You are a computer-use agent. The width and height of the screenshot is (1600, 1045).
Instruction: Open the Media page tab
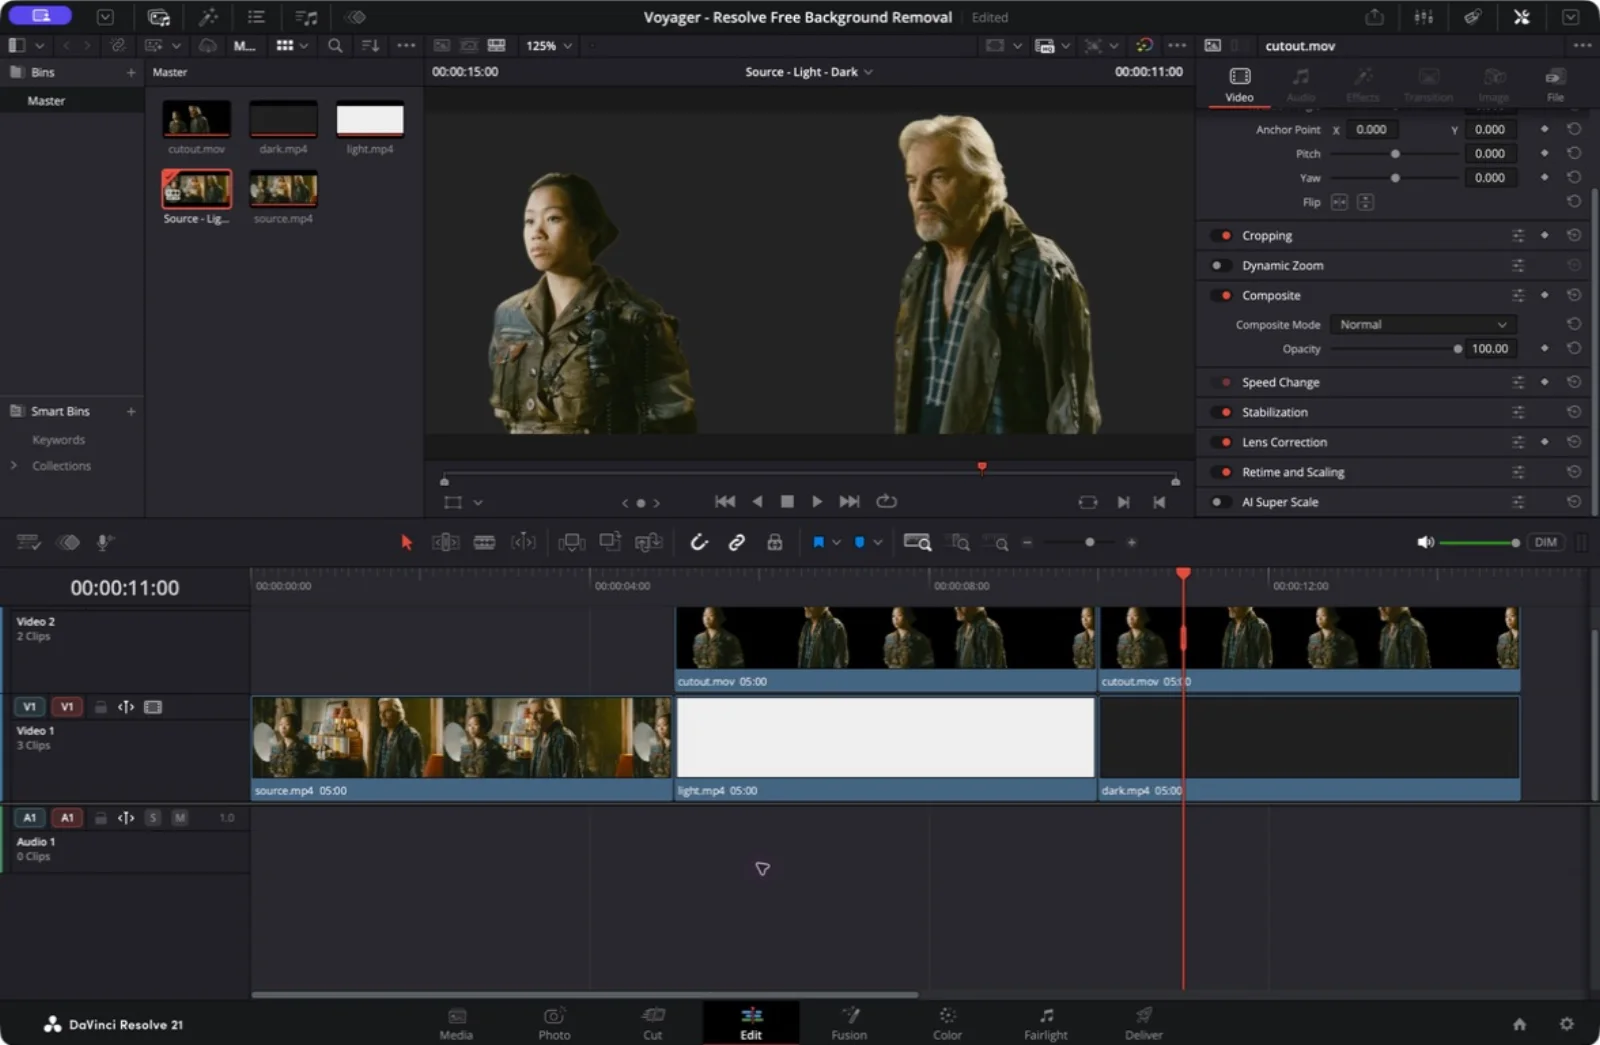pyautogui.click(x=456, y=1023)
